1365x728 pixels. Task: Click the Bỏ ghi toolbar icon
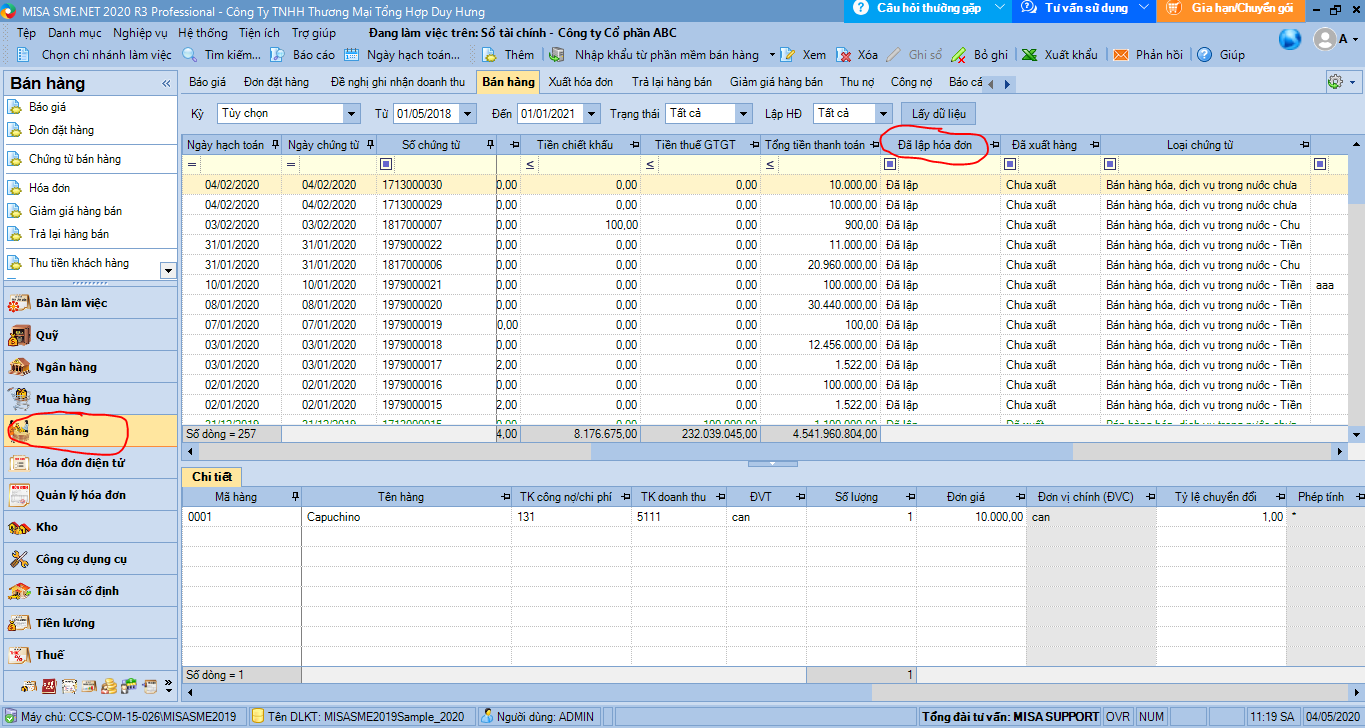[x=958, y=55]
